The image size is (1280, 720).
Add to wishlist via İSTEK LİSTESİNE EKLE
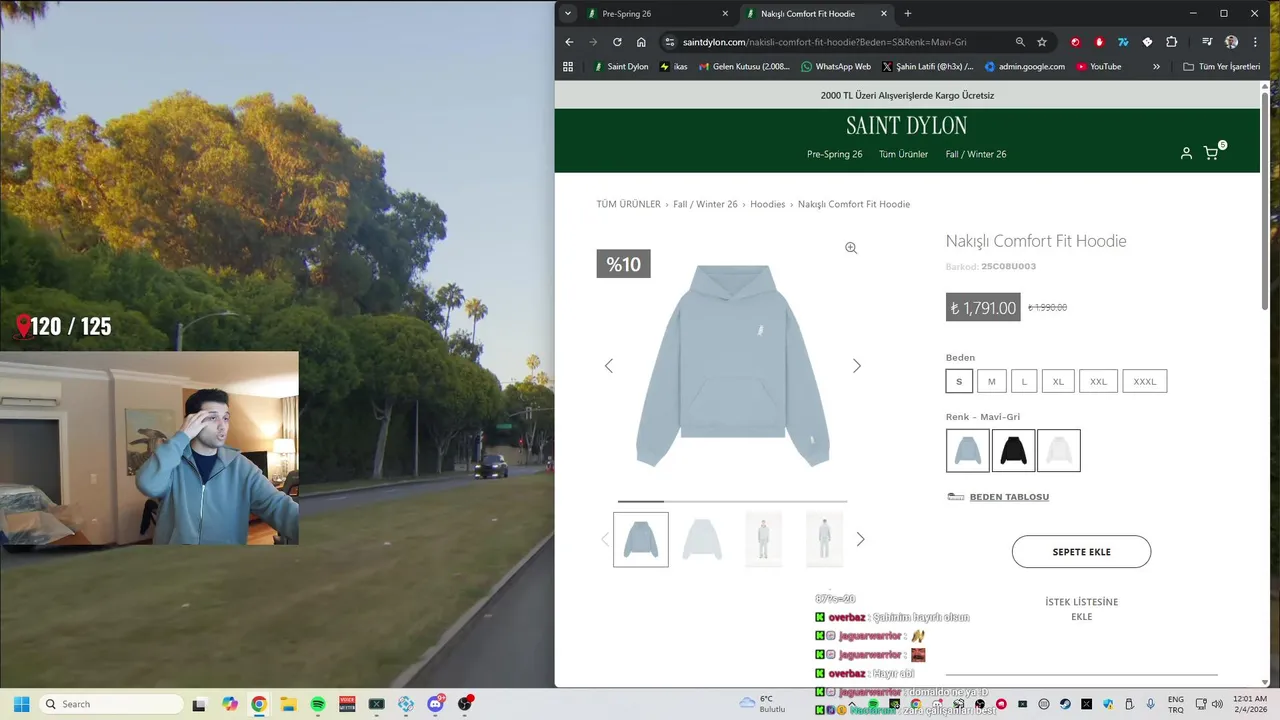coord(1081,609)
